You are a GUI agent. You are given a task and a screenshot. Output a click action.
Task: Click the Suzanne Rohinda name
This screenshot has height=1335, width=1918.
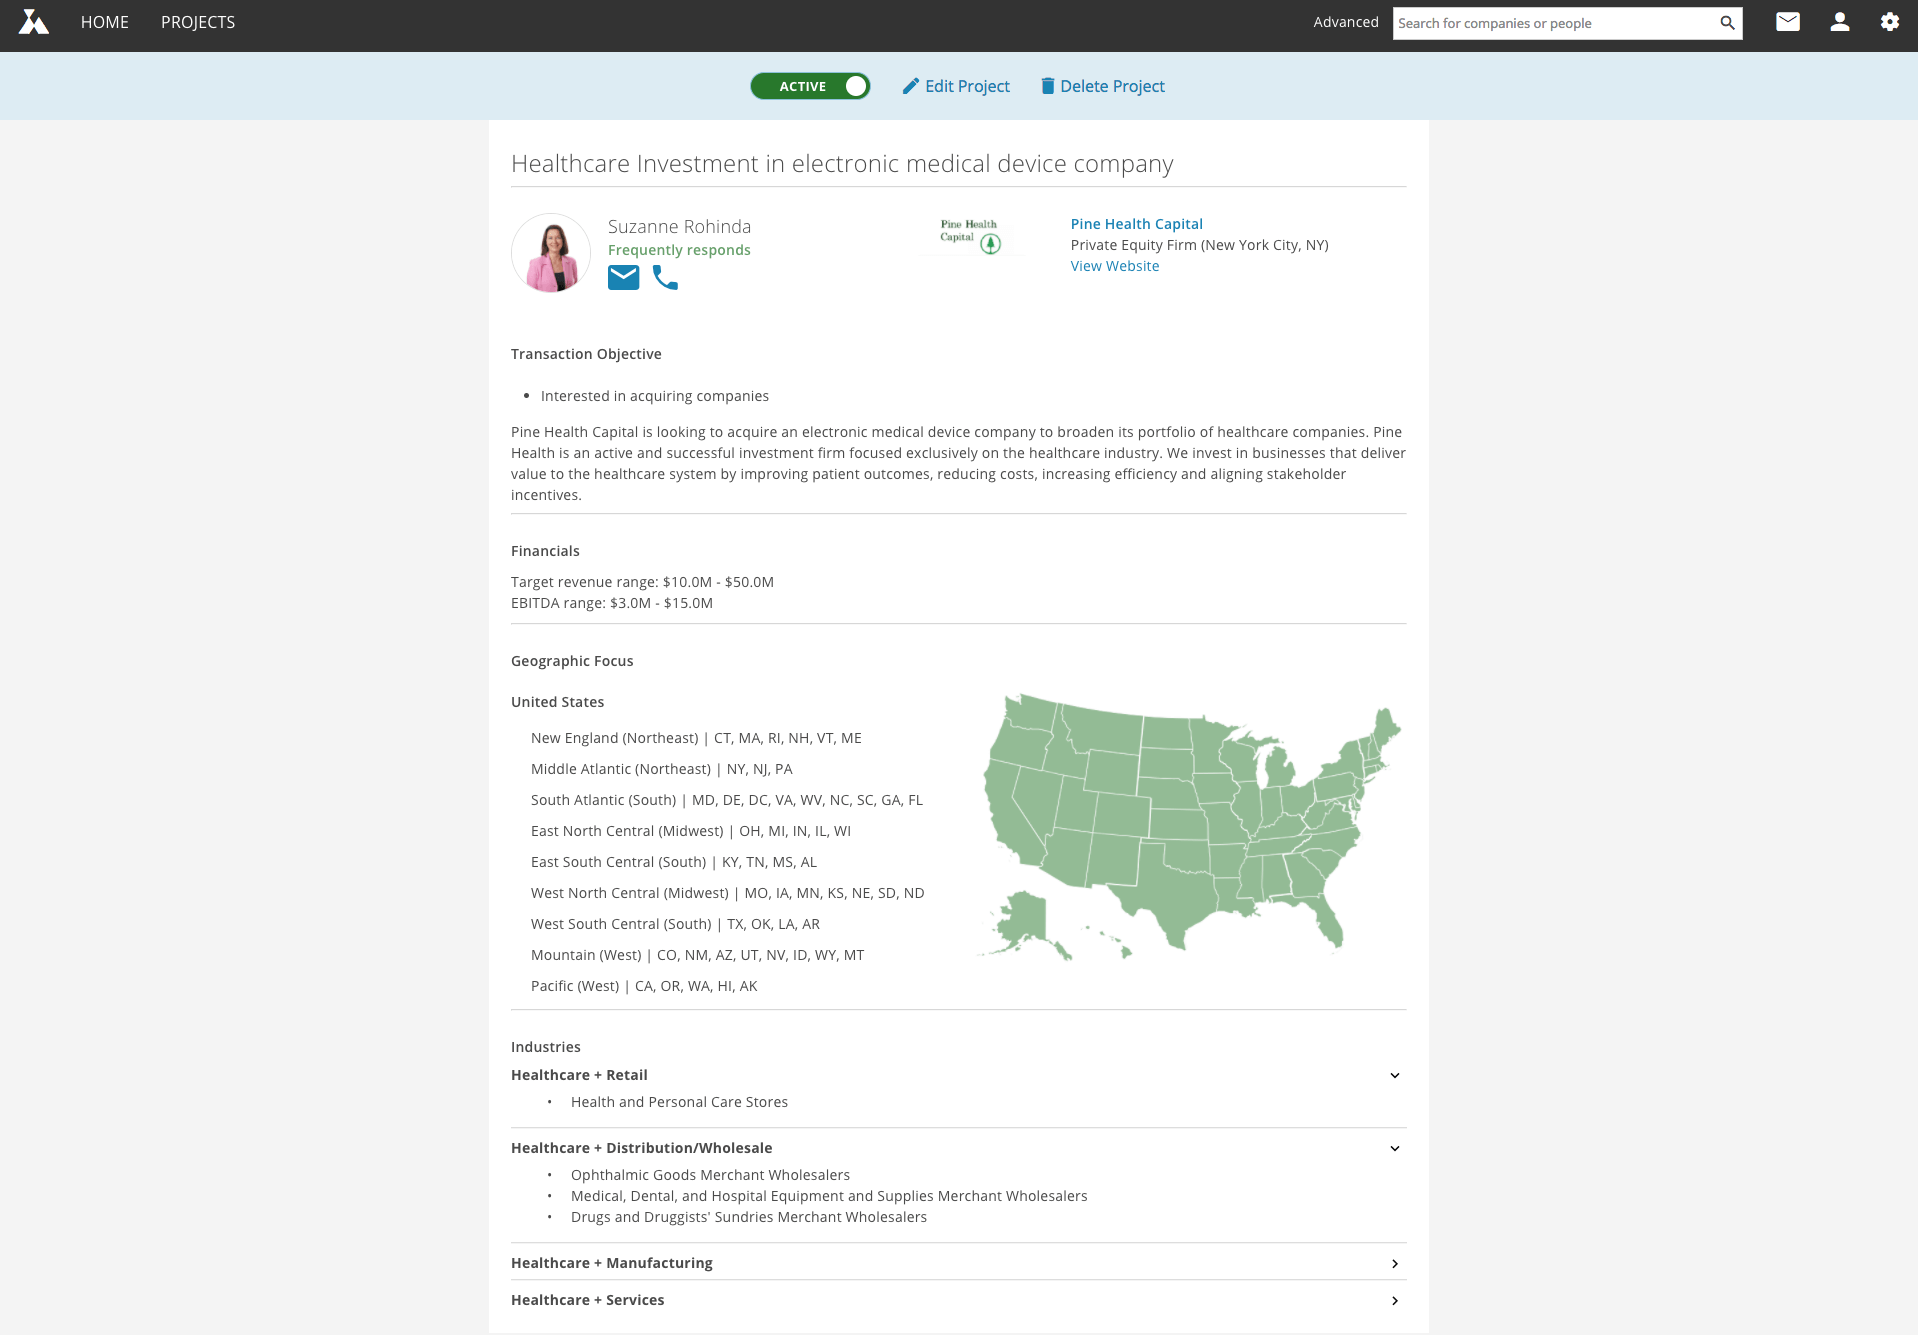[679, 227]
